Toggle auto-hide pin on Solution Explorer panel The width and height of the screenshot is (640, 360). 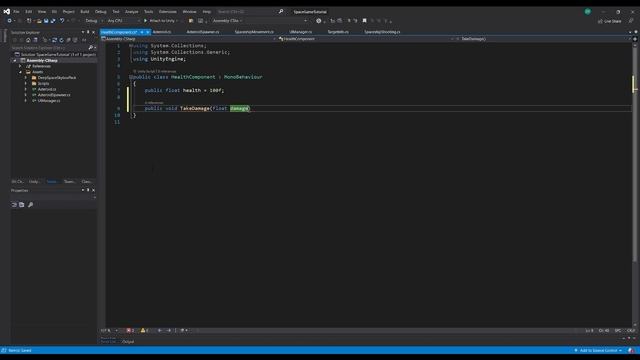[x=88, y=32]
